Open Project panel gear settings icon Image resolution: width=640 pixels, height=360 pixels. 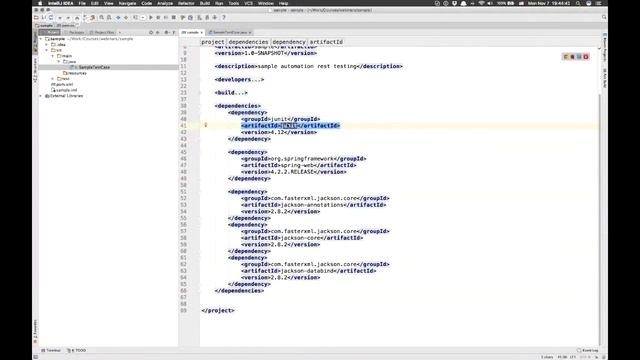pos(166,32)
